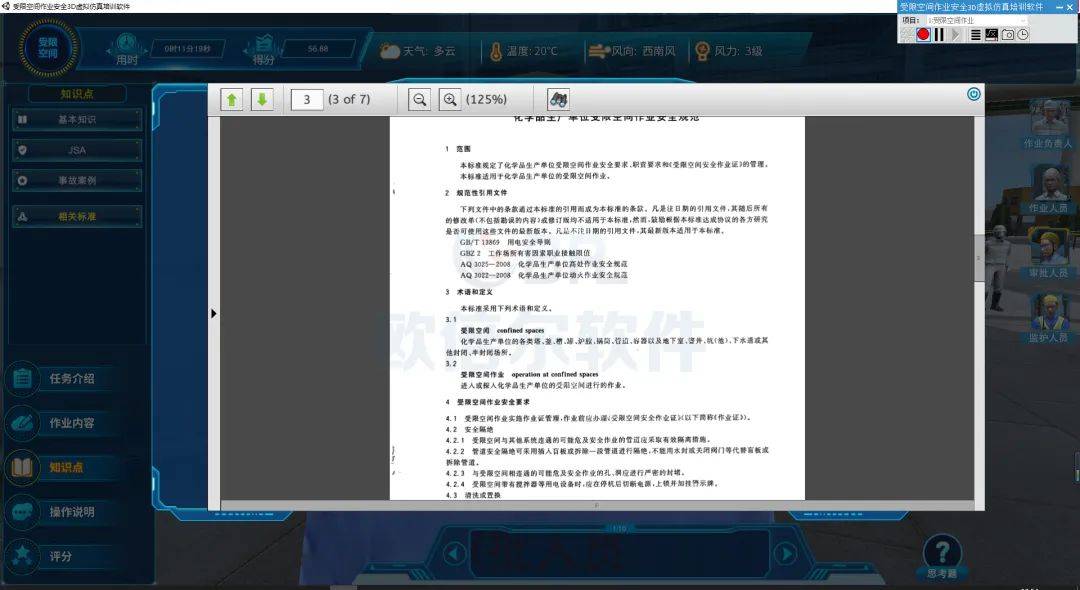
Task: Click the star icon for 评分
Action: (22, 555)
